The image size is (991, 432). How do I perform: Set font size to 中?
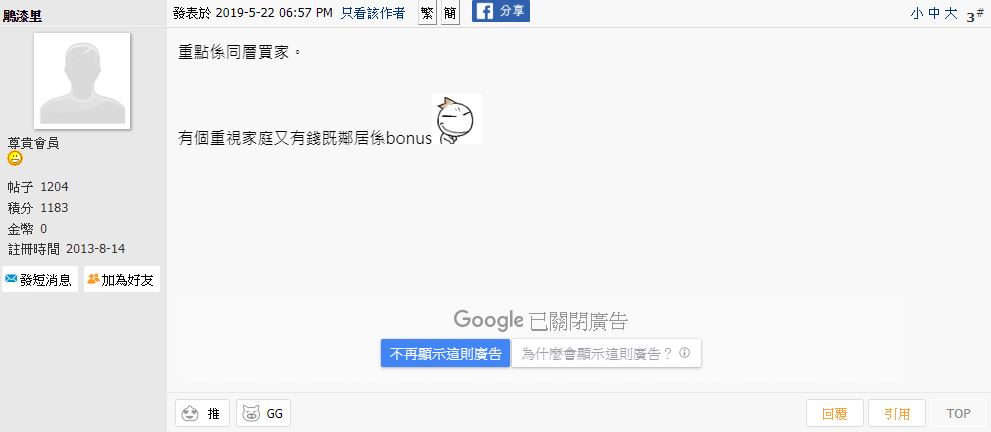point(933,13)
